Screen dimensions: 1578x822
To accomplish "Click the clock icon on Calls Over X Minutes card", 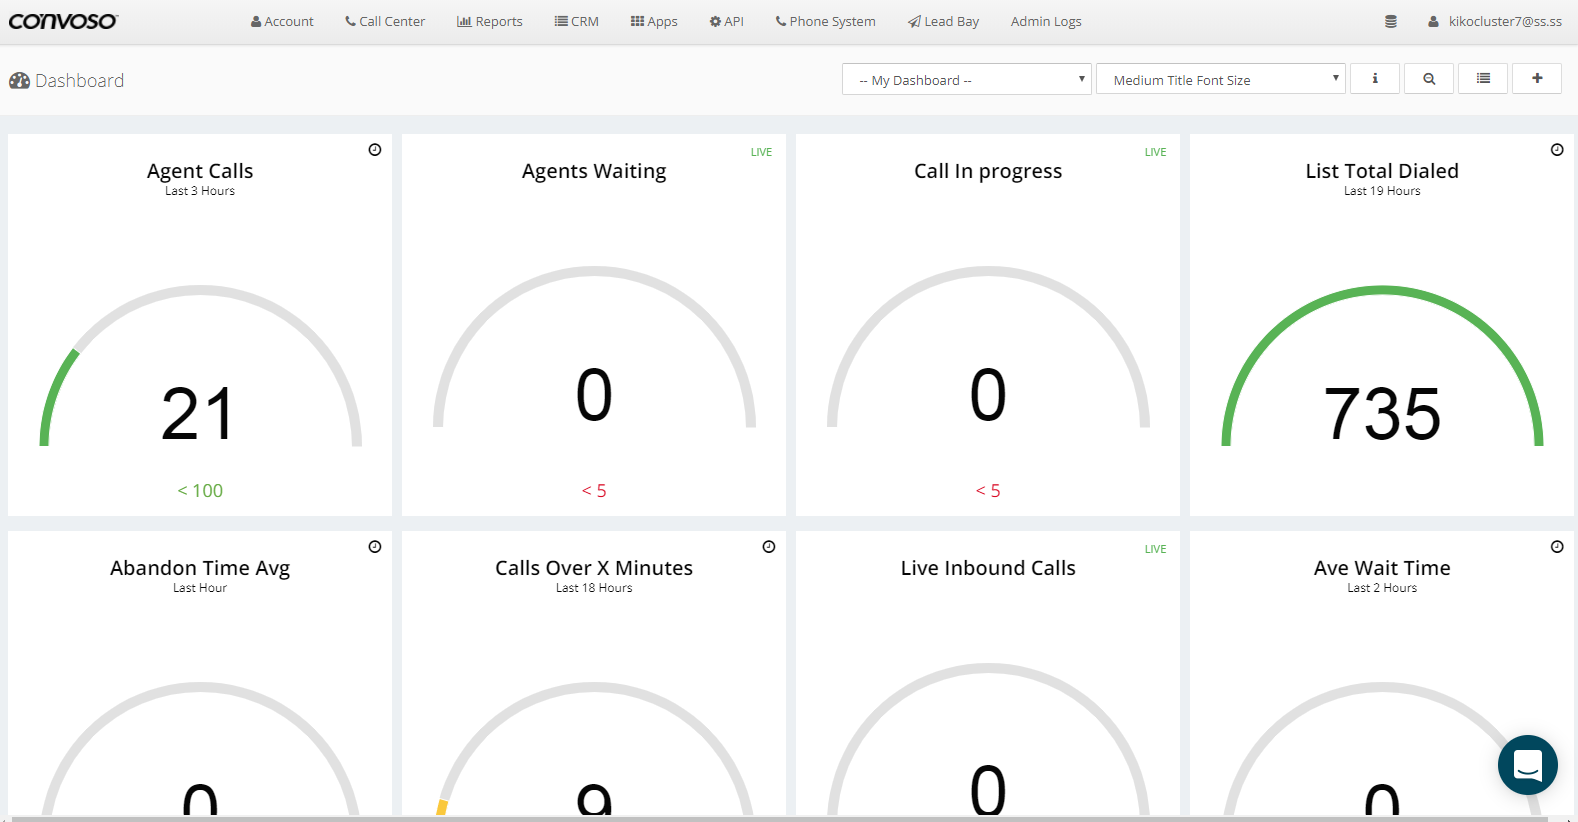I will click(769, 547).
